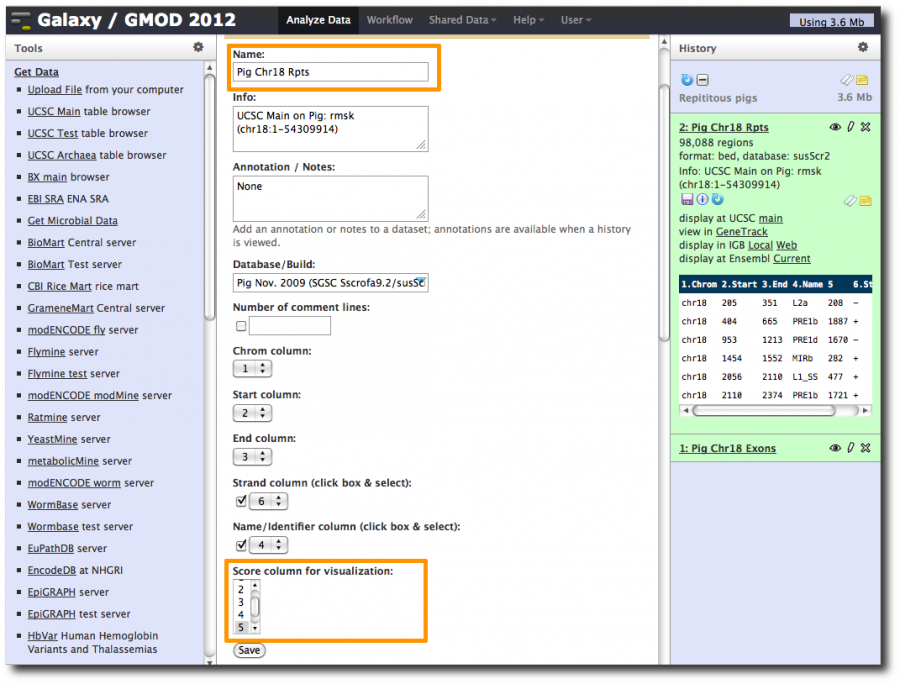
Task: Open the User menu
Action: (576, 20)
